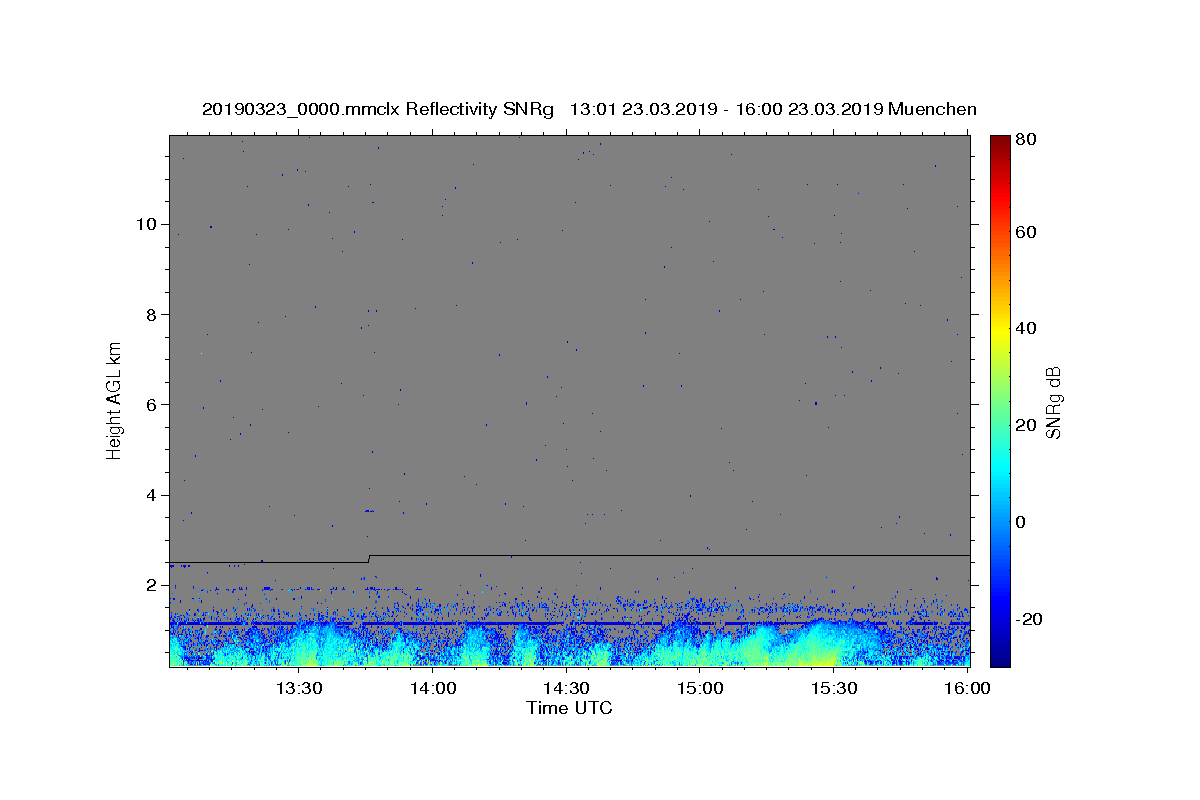The image size is (1200, 800).
Task: Click the 13:30 time tick label
Action: (298, 688)
